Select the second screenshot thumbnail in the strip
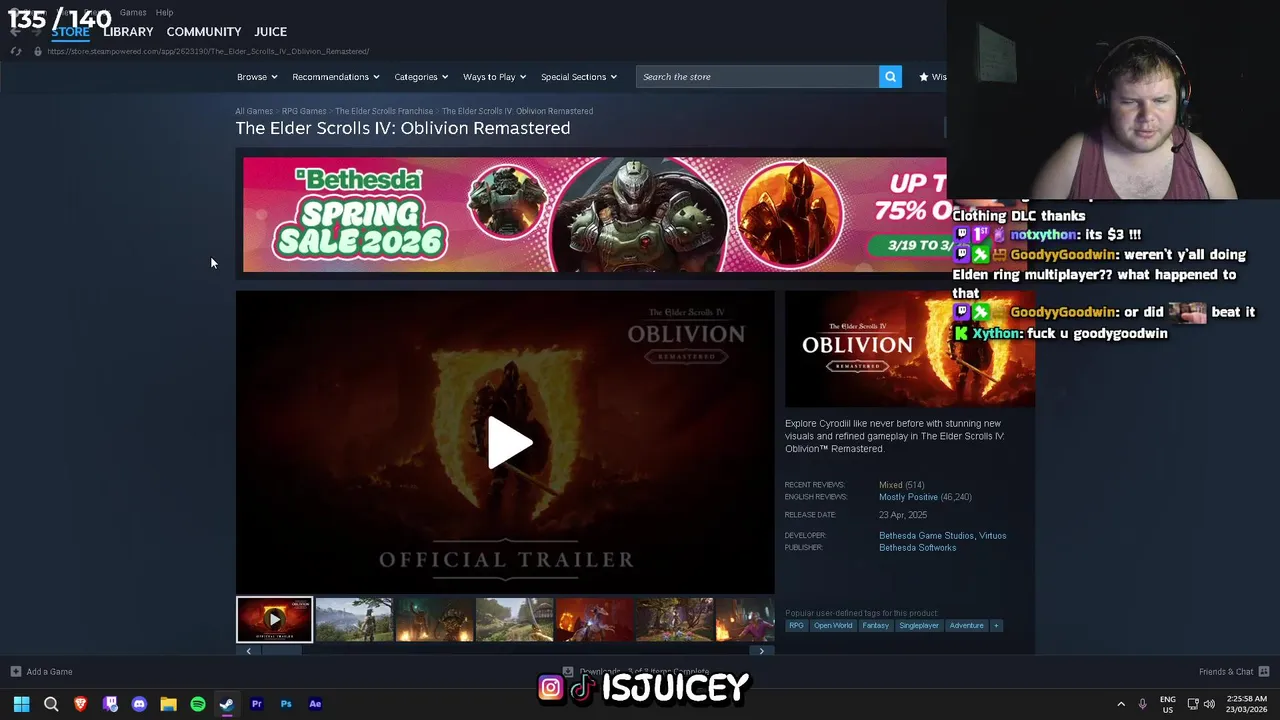This screenshot has width=1280, height=720. tap(354, 620)
